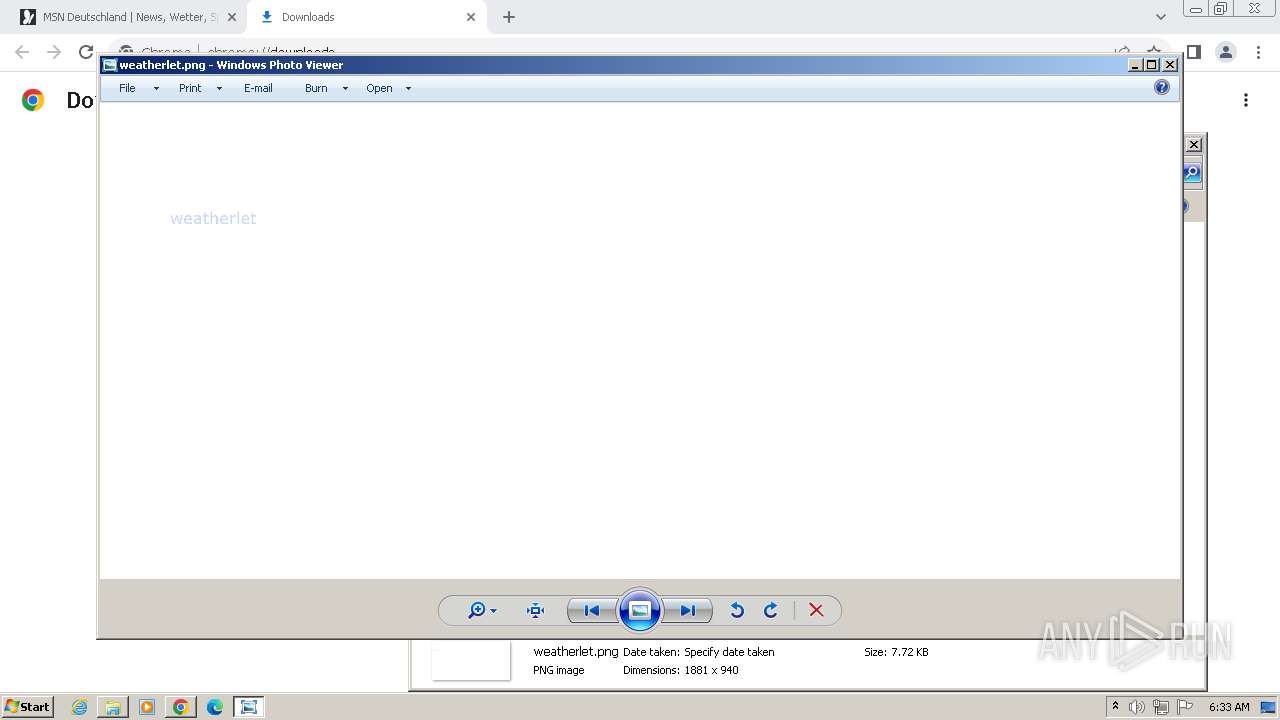Delete the photo with red X
The height and width of the screenshot is (720, 1280).
(x=816, y=610)
